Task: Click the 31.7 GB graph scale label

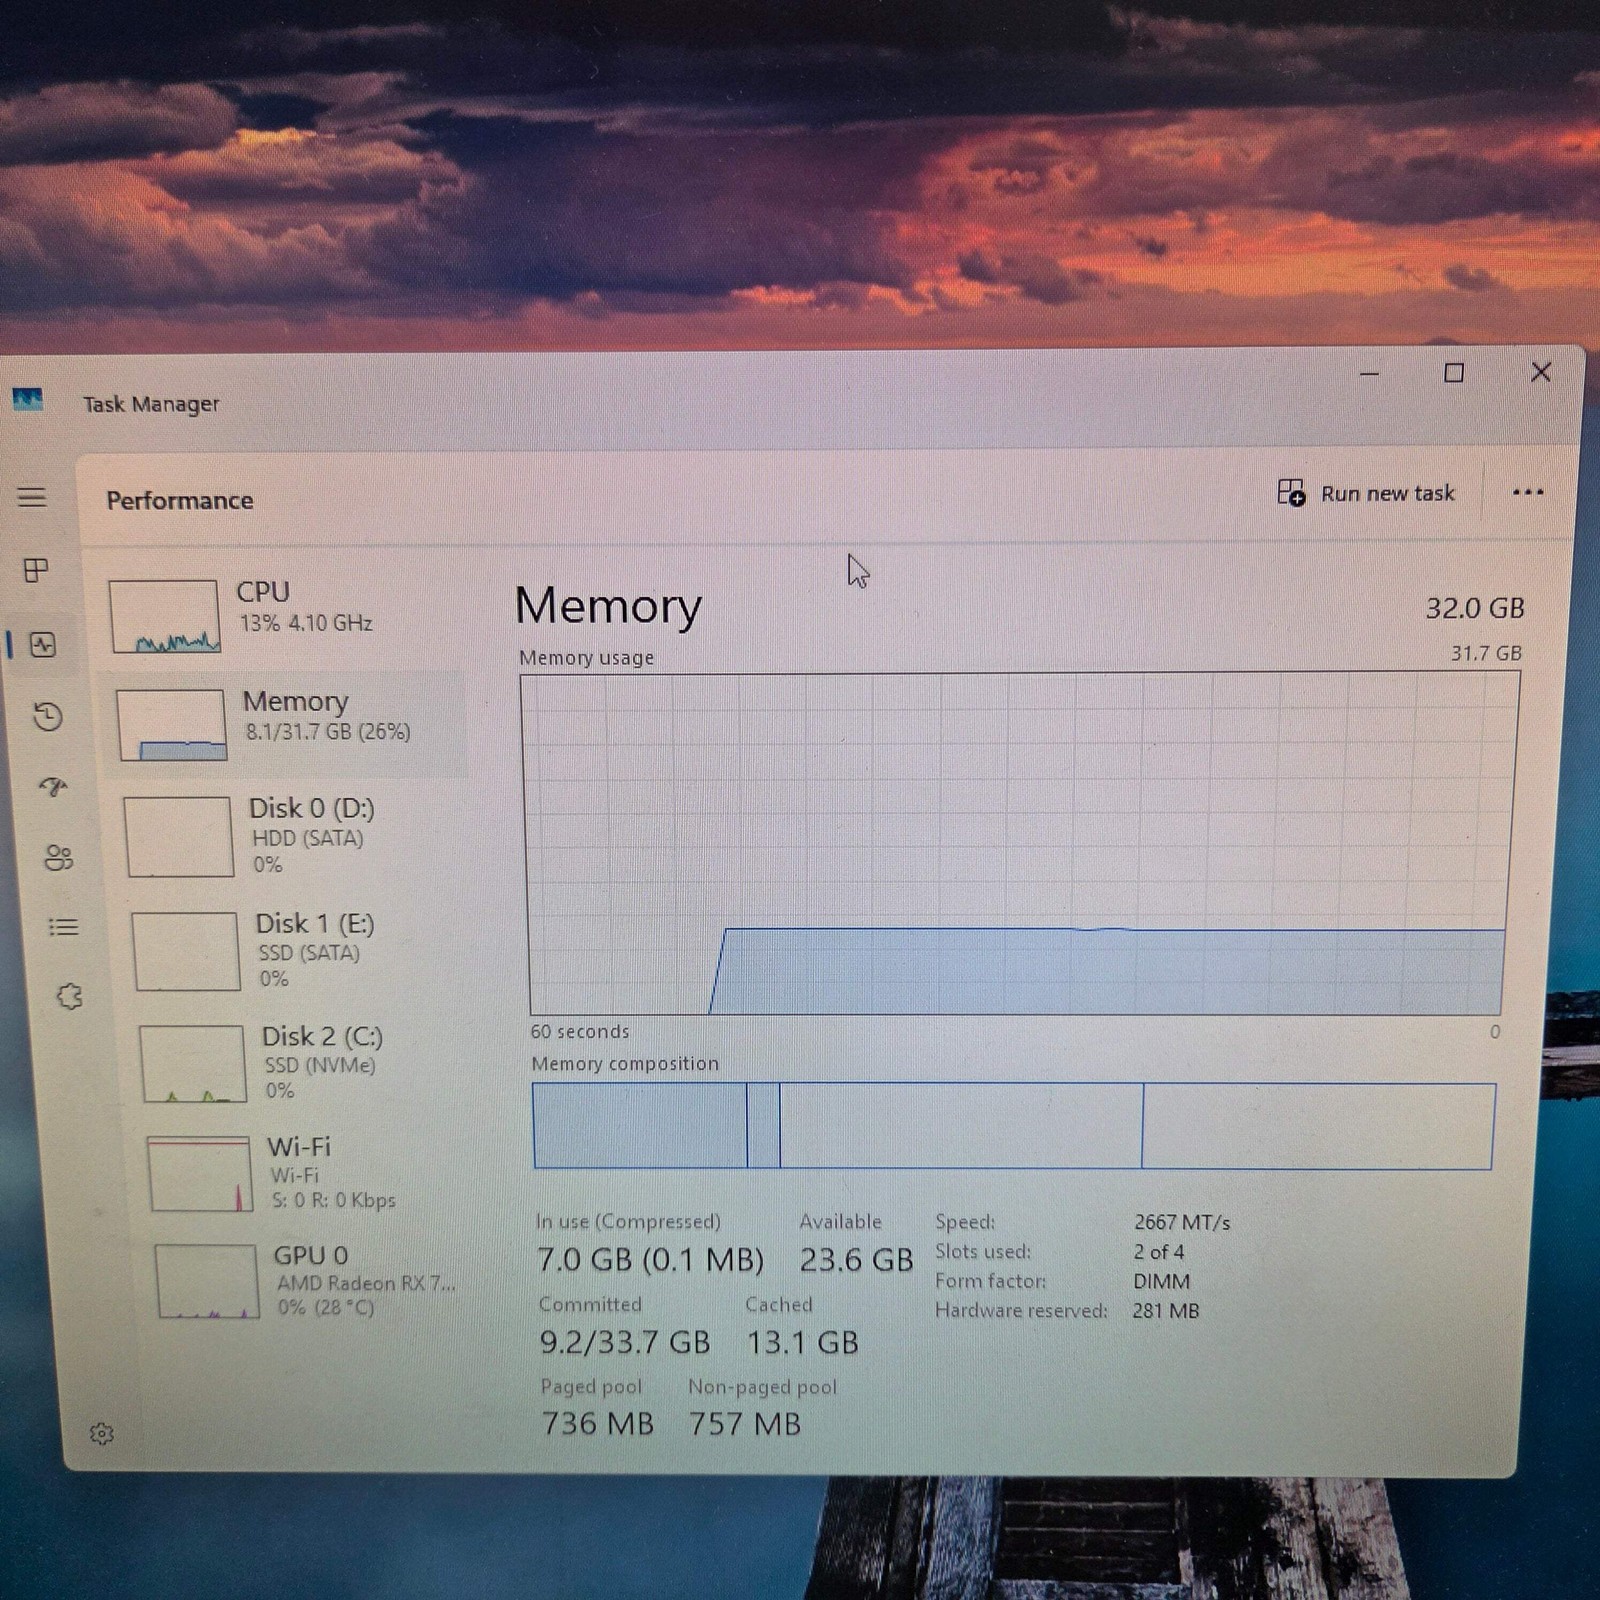Action: tap(1486, 653)
